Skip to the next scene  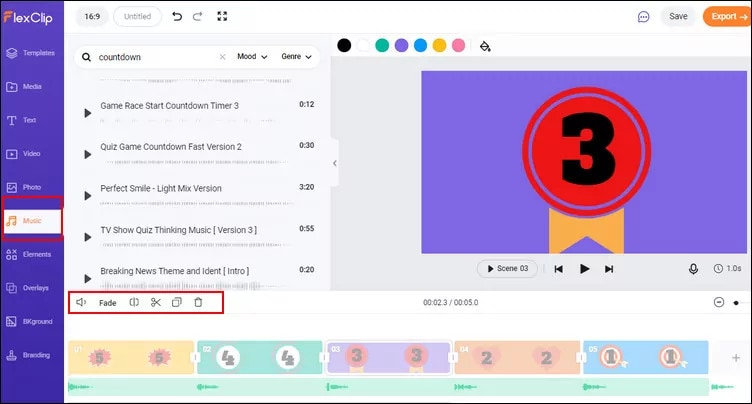click(609, 269)
